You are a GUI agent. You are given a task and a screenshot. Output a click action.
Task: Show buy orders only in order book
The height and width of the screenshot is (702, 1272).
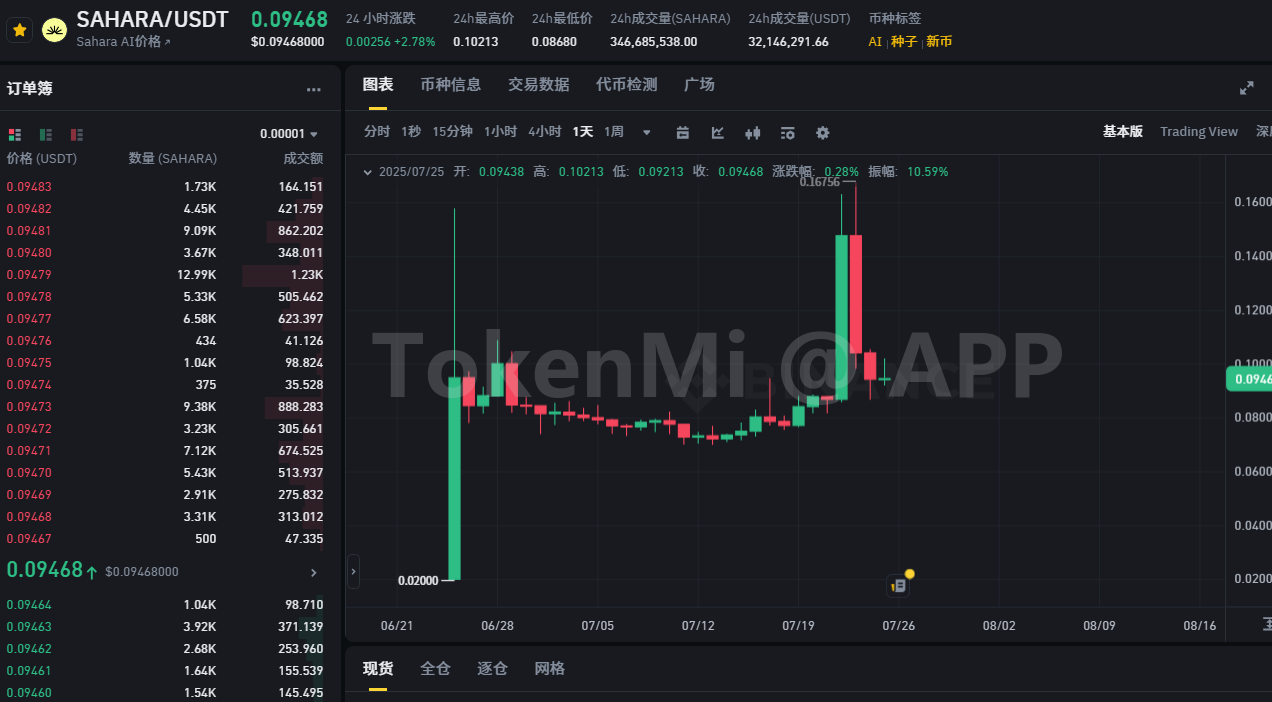tap(46, 134)
